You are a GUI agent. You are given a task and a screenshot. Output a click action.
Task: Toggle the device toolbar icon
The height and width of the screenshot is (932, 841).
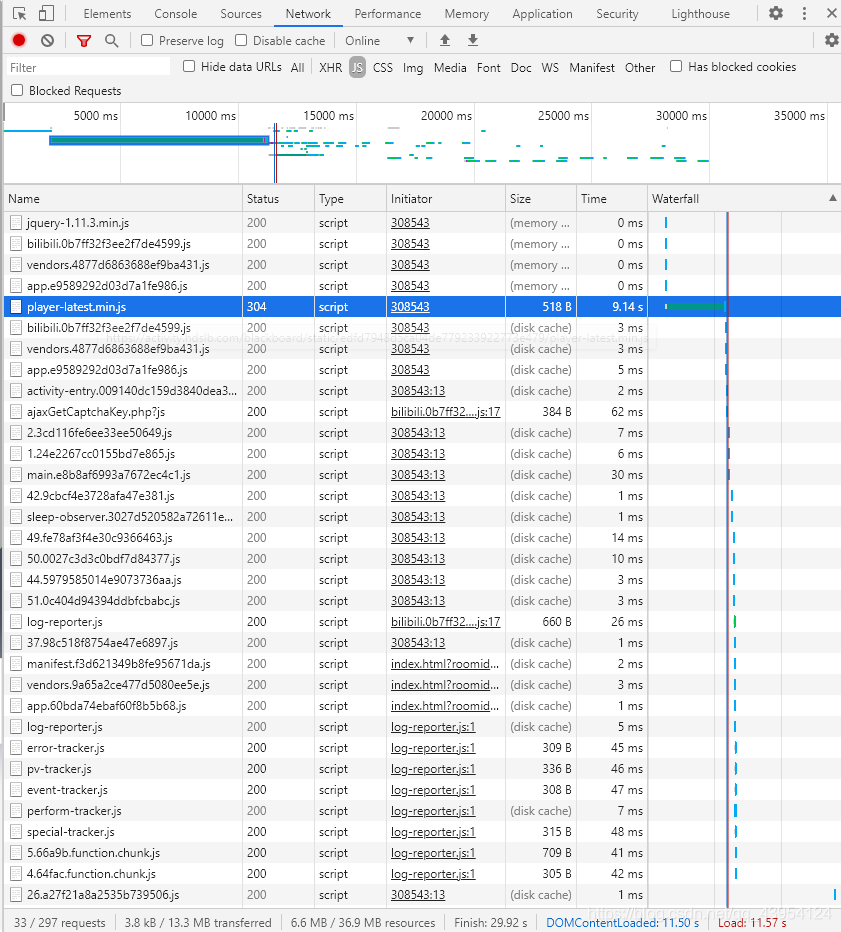point(46,13)
